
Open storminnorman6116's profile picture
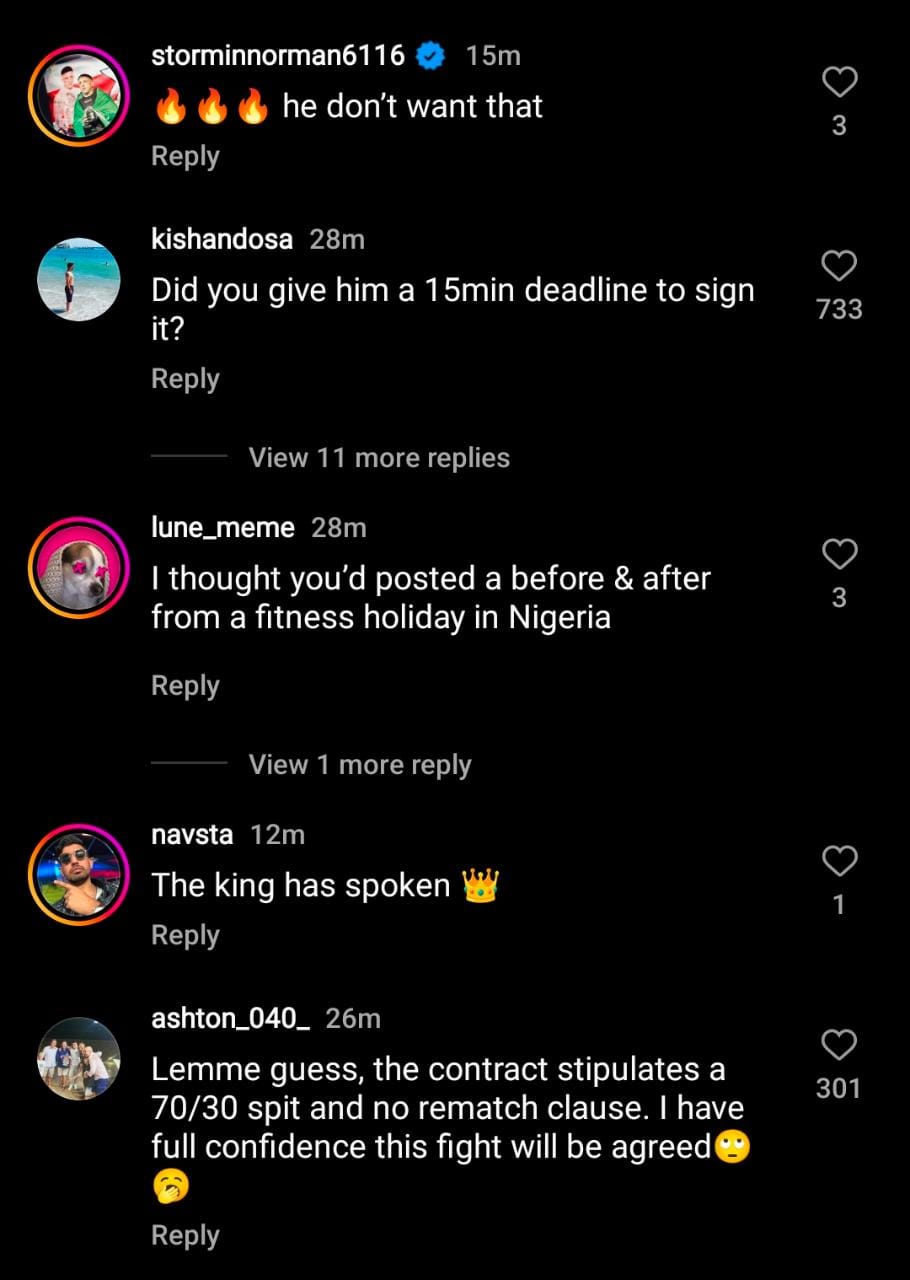tap(78, 96)
